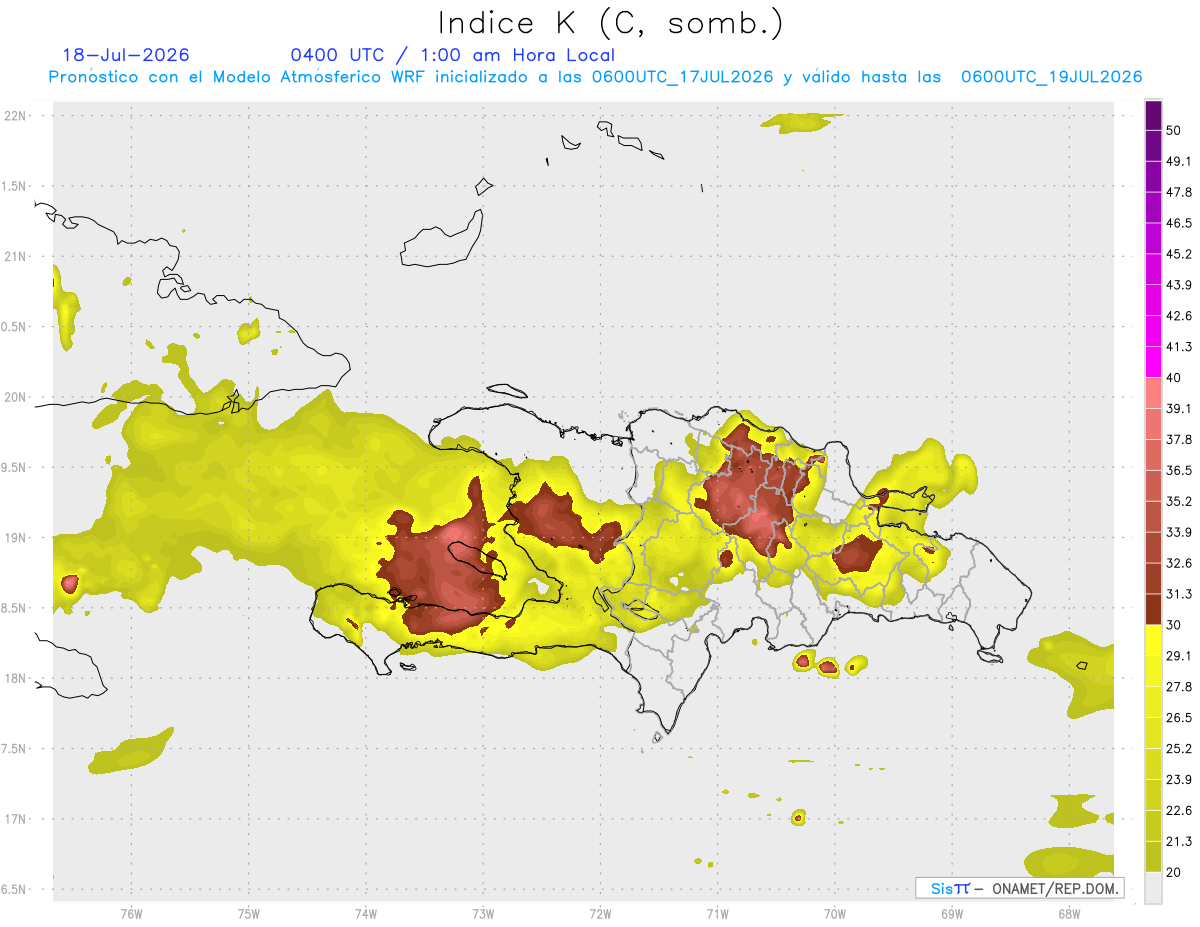Viewport: 1200px width, 927px height.
Task: Click the valid-until time '0600UTC_19JUL2026'
Action: click(x=1051, y=77)
